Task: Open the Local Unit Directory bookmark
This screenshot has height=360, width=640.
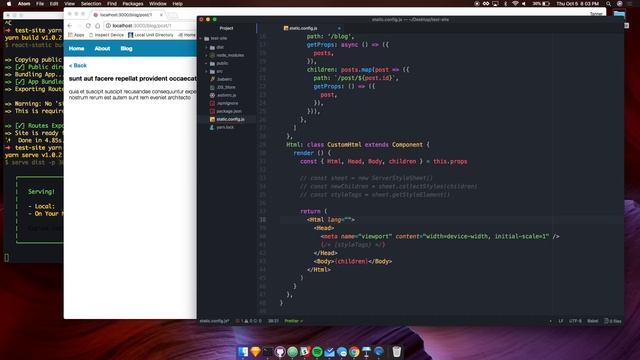Action: coord(151,35)
